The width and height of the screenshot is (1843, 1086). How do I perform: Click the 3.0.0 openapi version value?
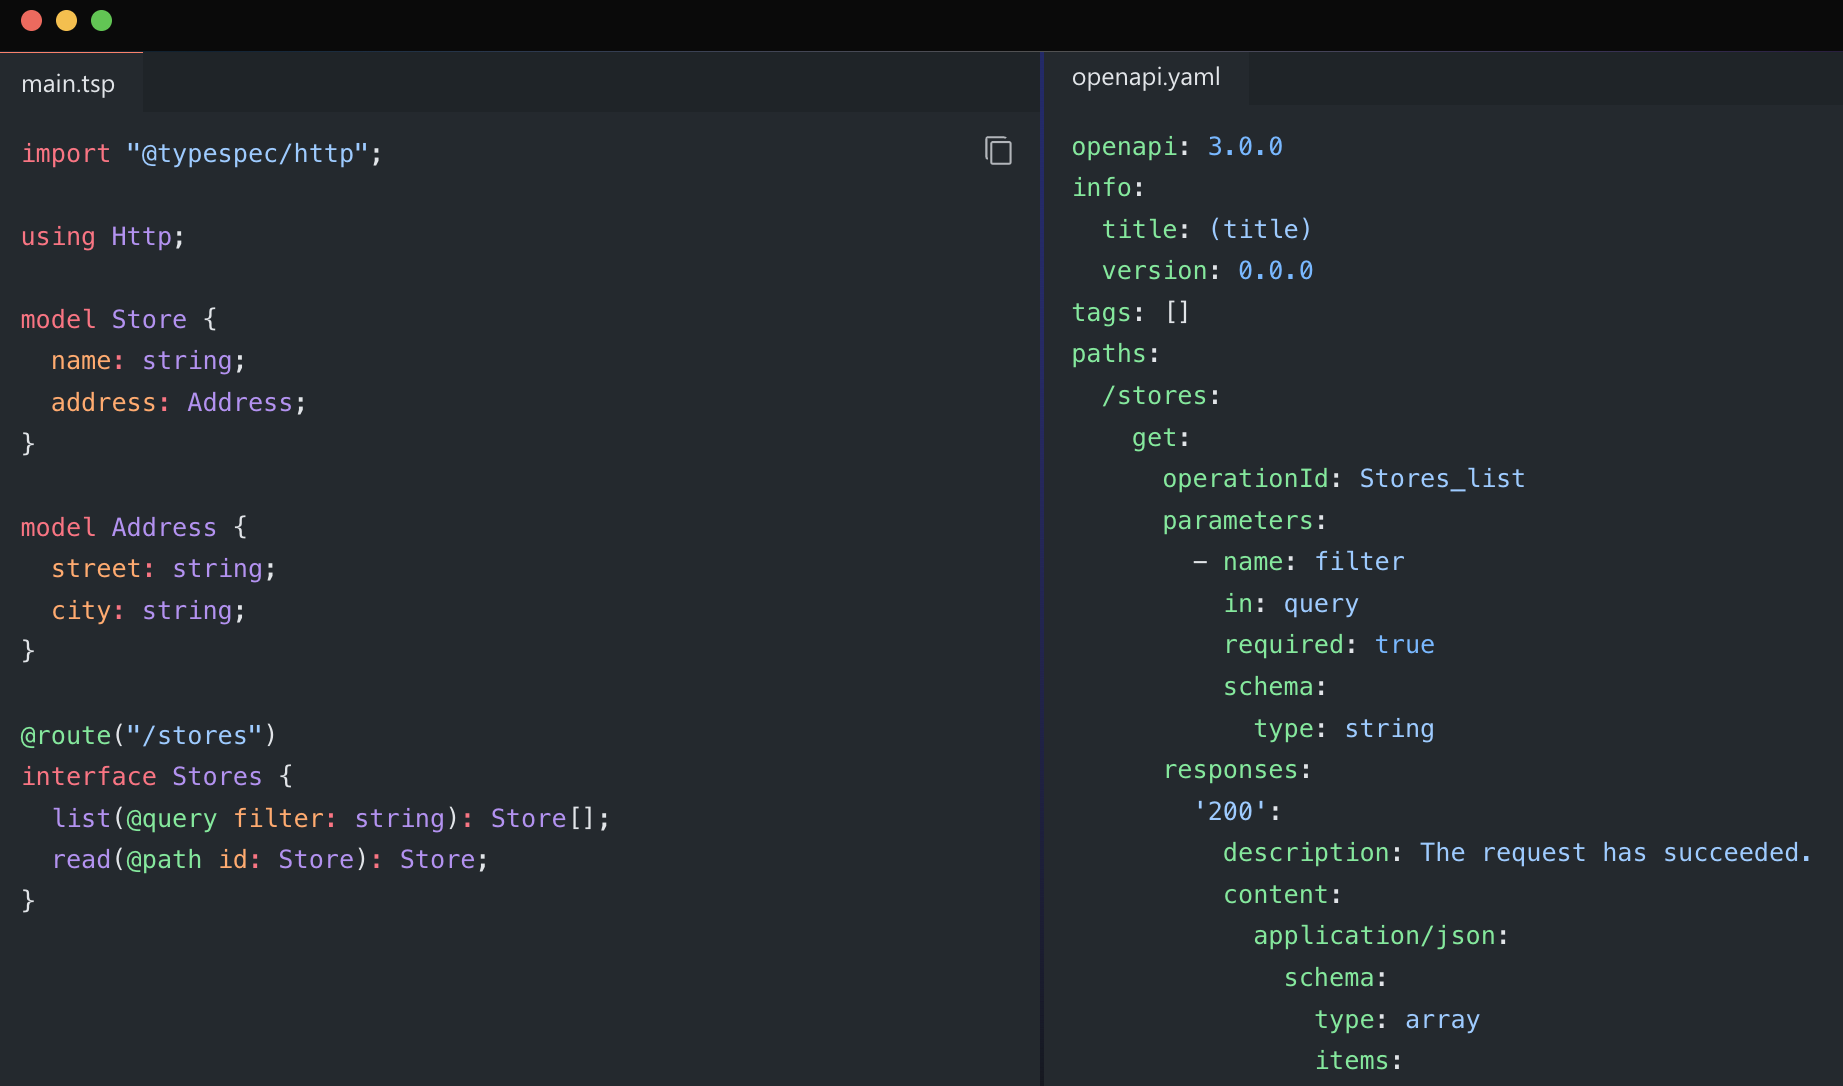(1244, 147)
